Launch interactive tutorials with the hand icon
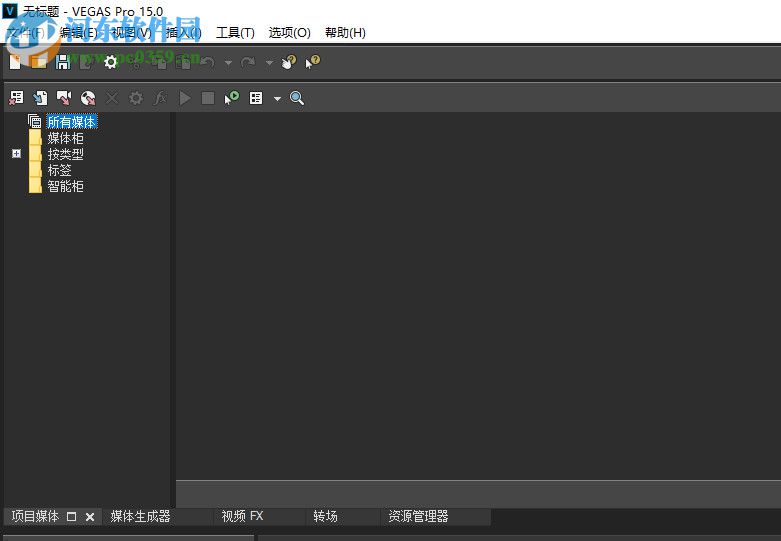Screen dimensions: 781x541 click(x=289, y=62)
